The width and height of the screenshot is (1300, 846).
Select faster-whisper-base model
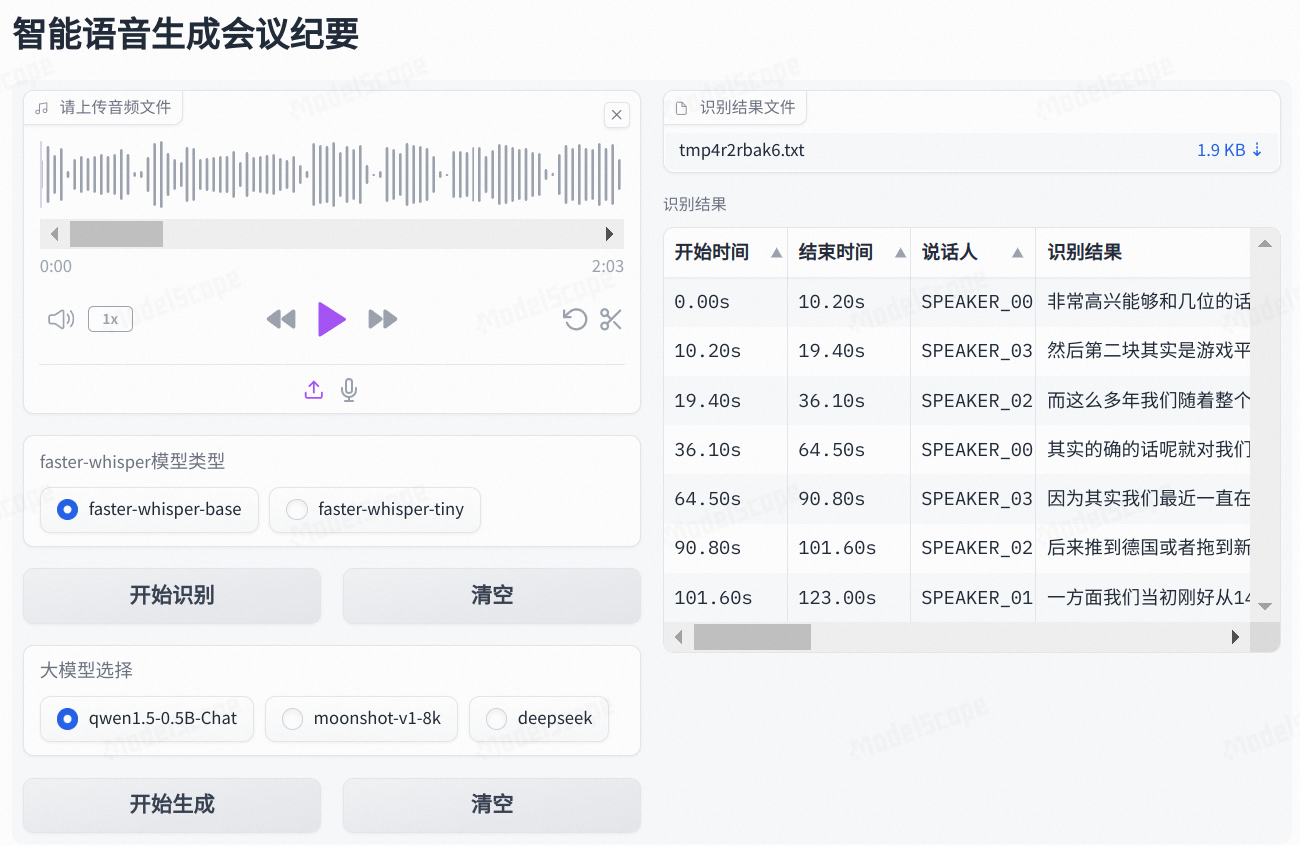[x=150, y=510]
